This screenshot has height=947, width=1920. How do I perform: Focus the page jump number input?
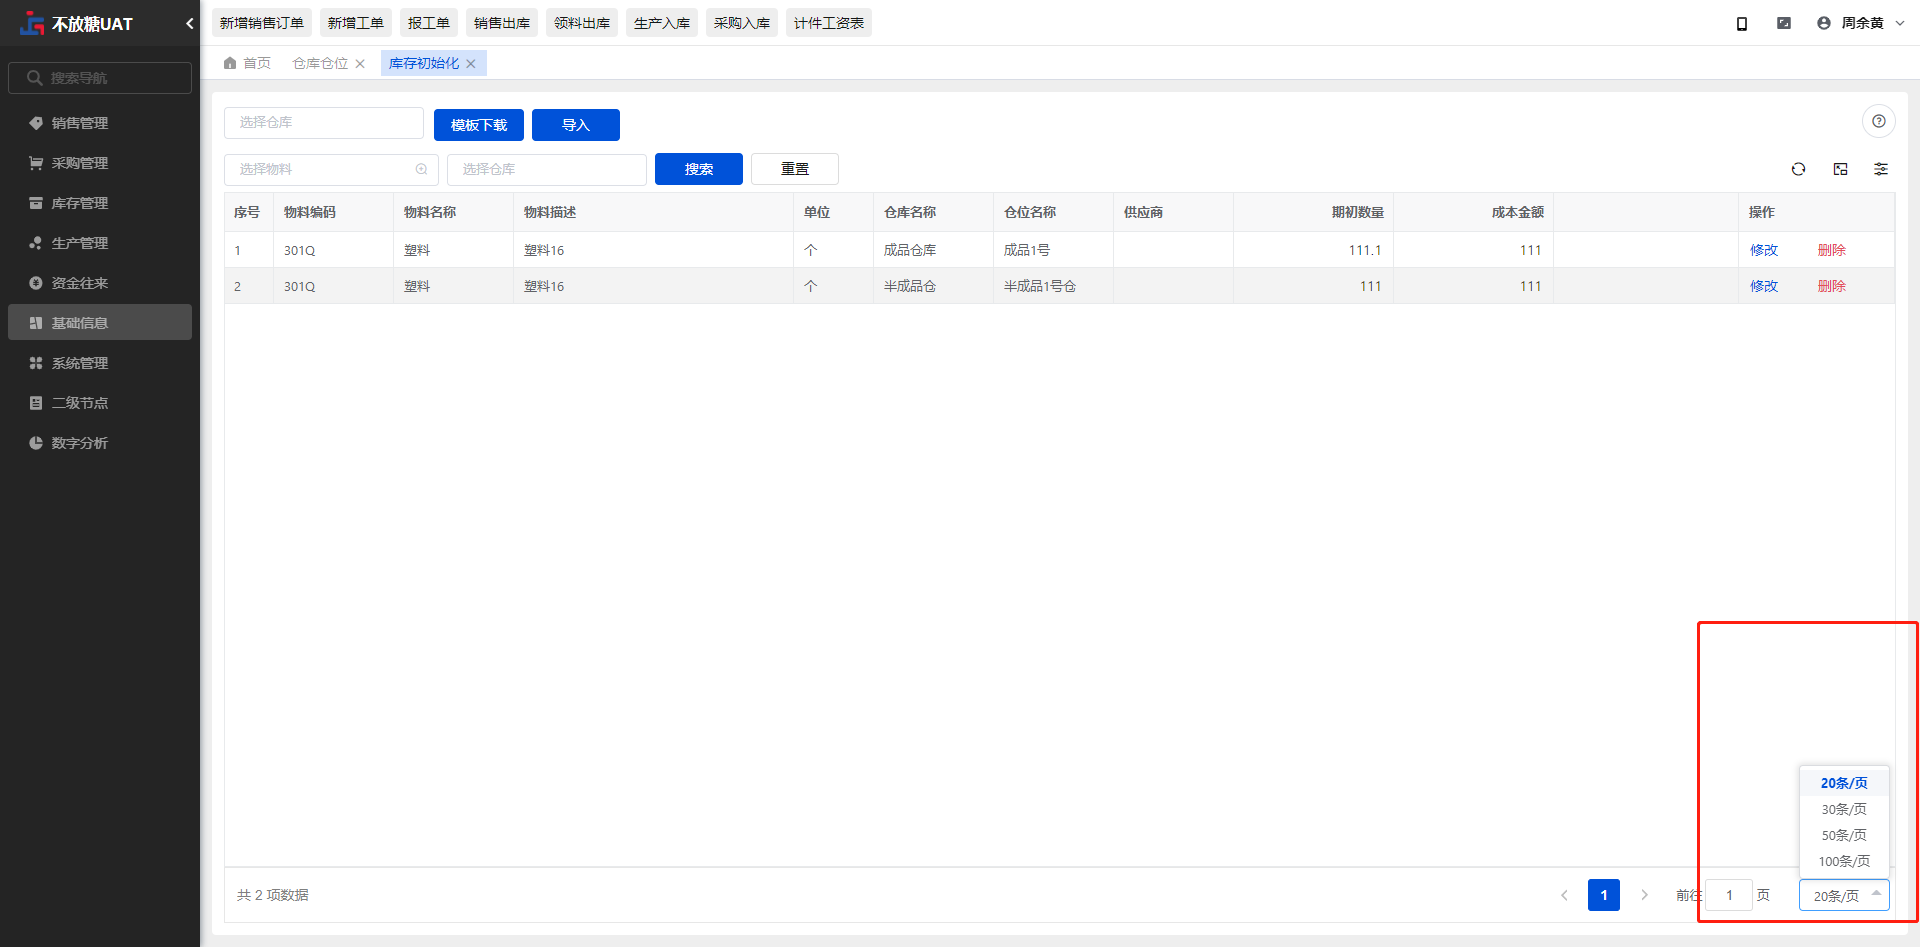point(1729,895)
